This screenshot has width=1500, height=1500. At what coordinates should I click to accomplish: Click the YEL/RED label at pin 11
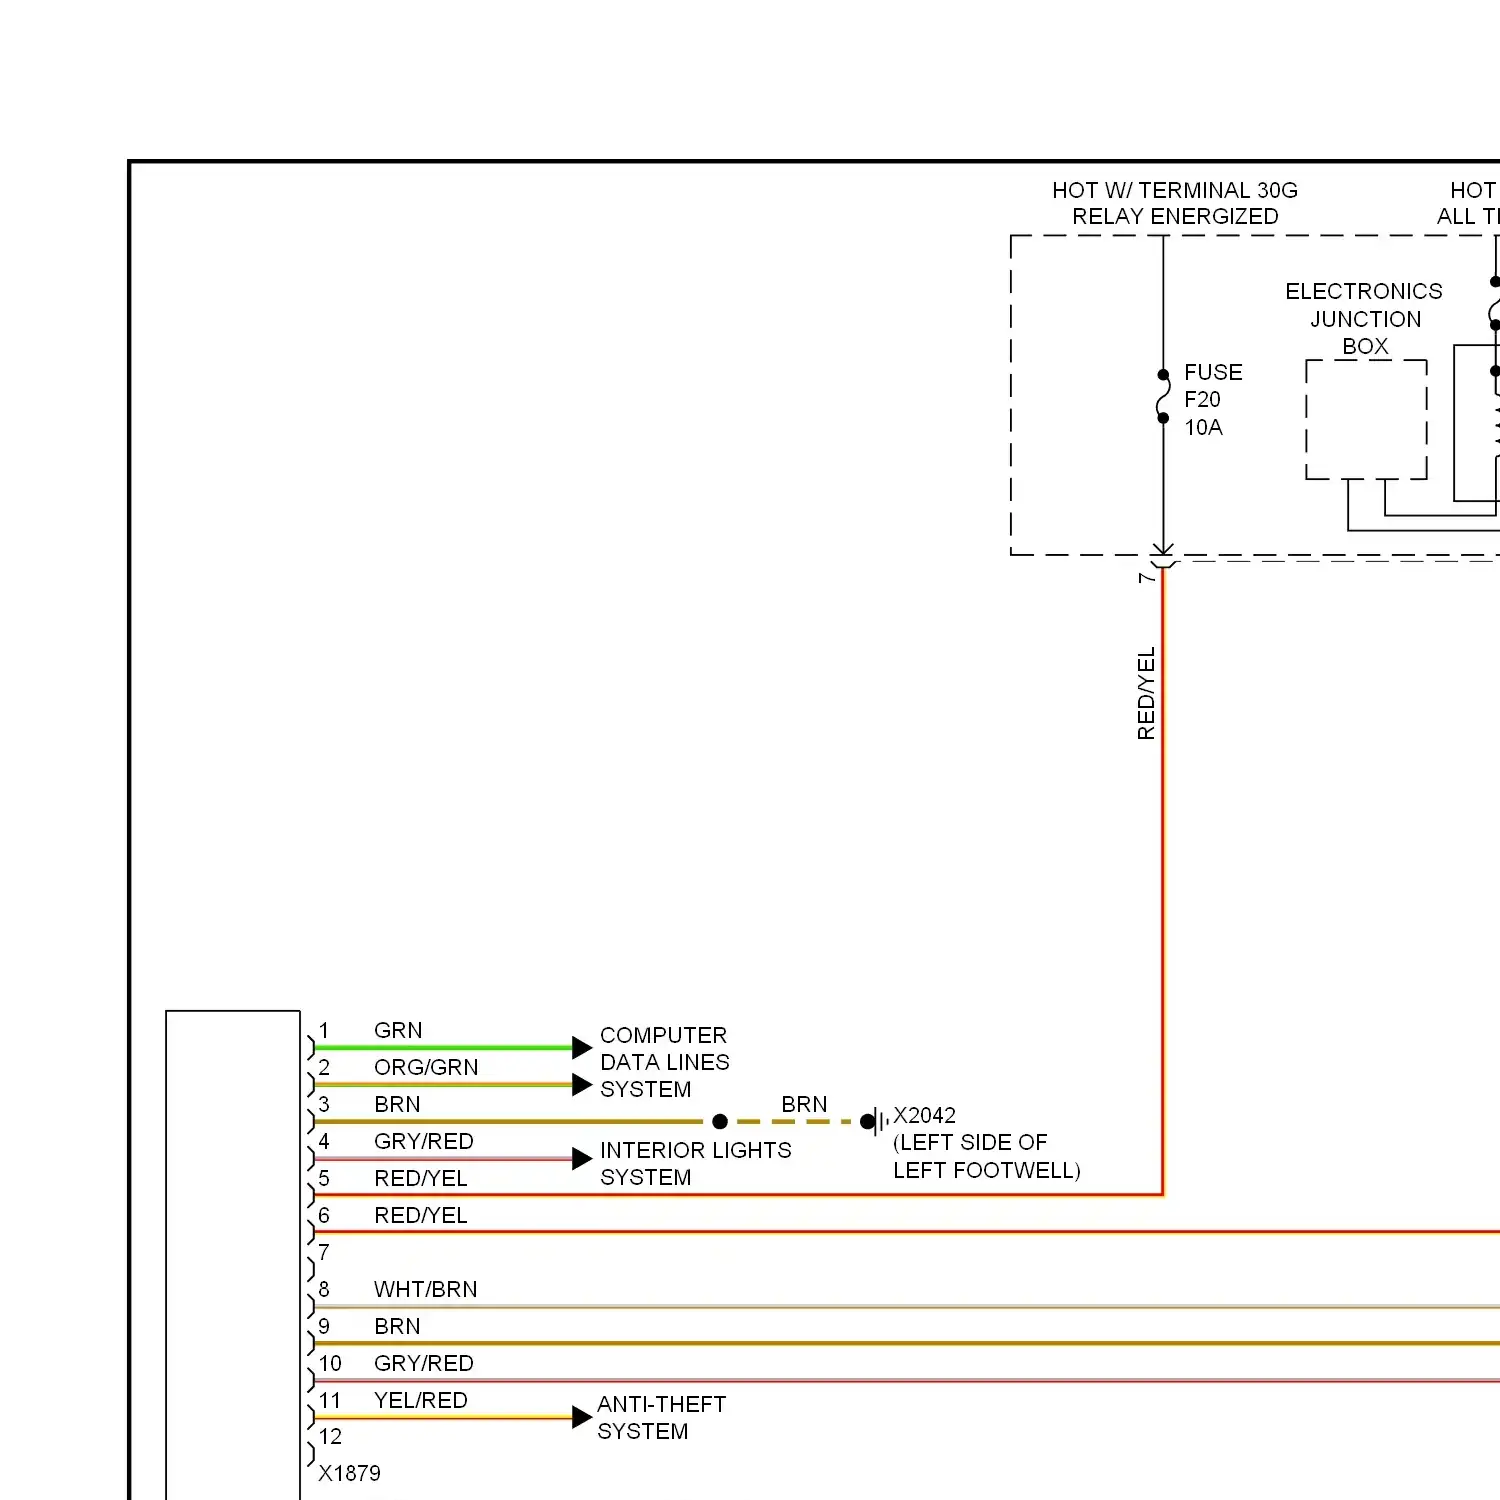[x=421, y=1400]
